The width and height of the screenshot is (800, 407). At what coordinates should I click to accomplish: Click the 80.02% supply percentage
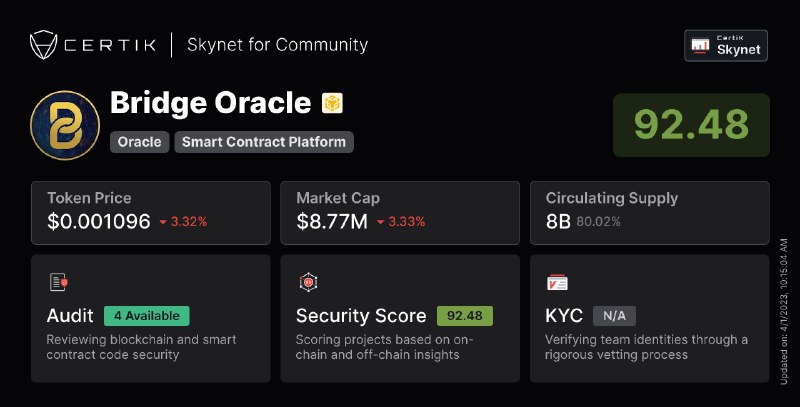pyautogui.click(x=598, y=222)
